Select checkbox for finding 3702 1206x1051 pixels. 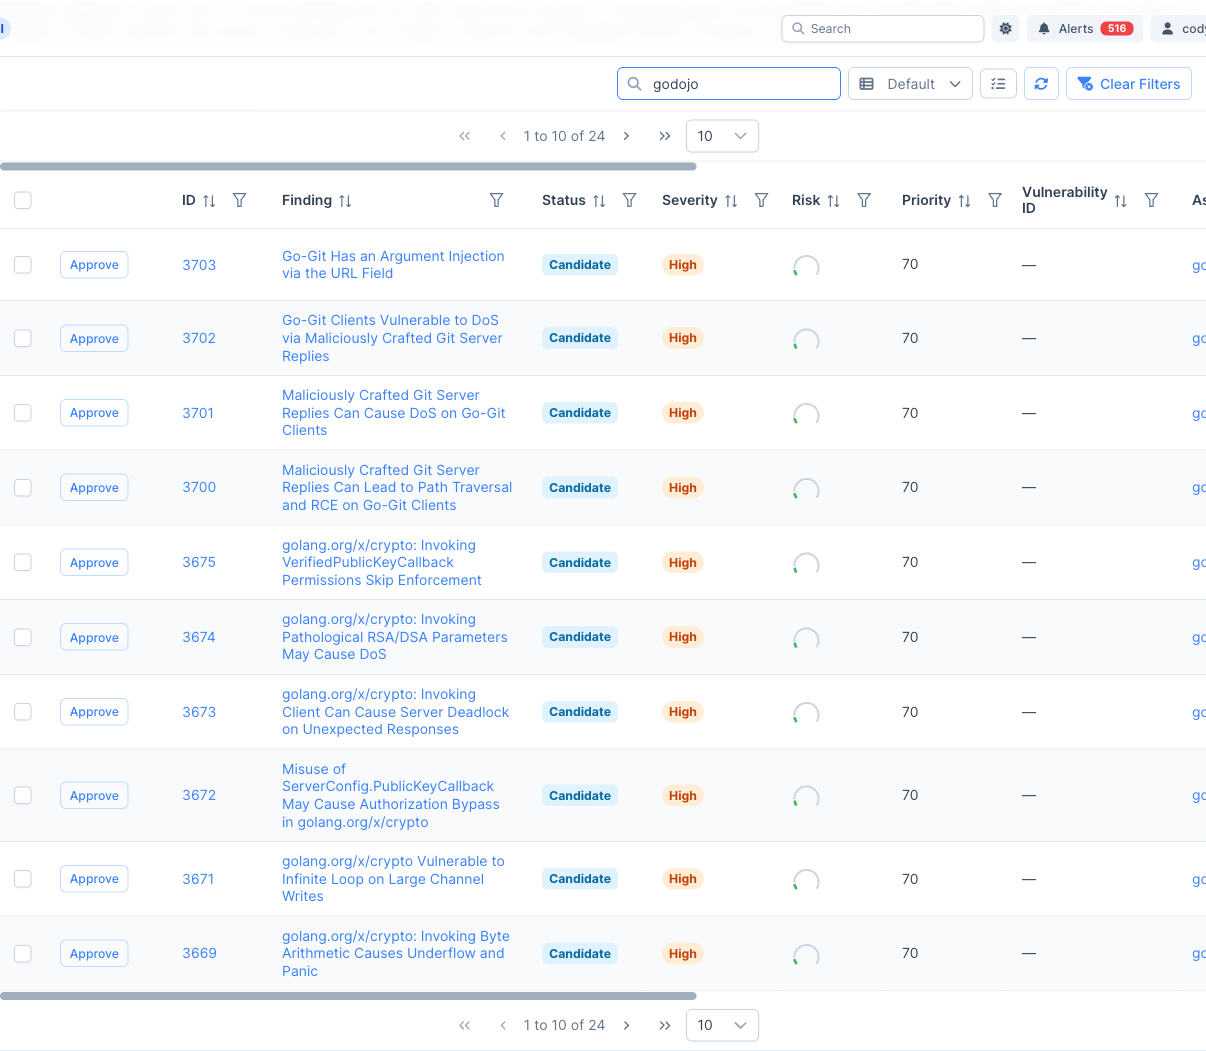(23, 338)
